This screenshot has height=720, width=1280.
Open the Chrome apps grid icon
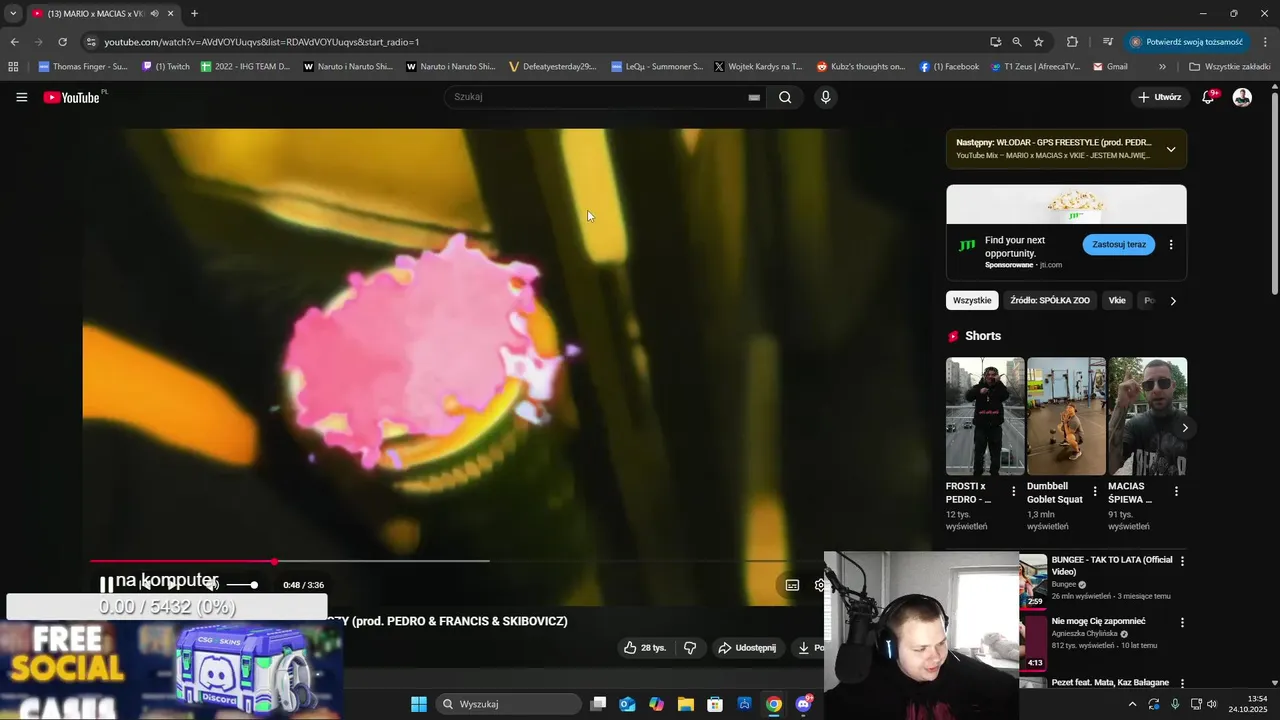[x=13, y=67]
